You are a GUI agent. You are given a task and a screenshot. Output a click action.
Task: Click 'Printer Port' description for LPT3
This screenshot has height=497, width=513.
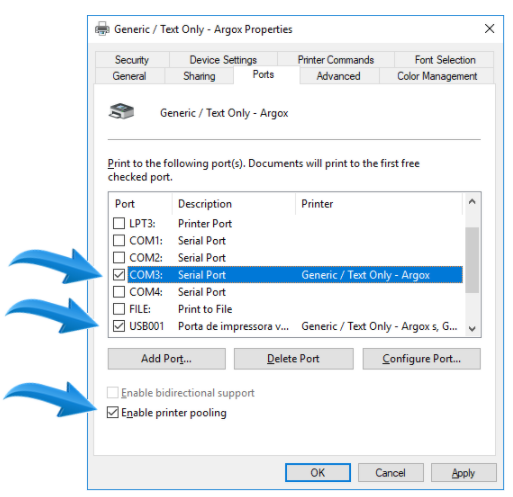point(205,223)
